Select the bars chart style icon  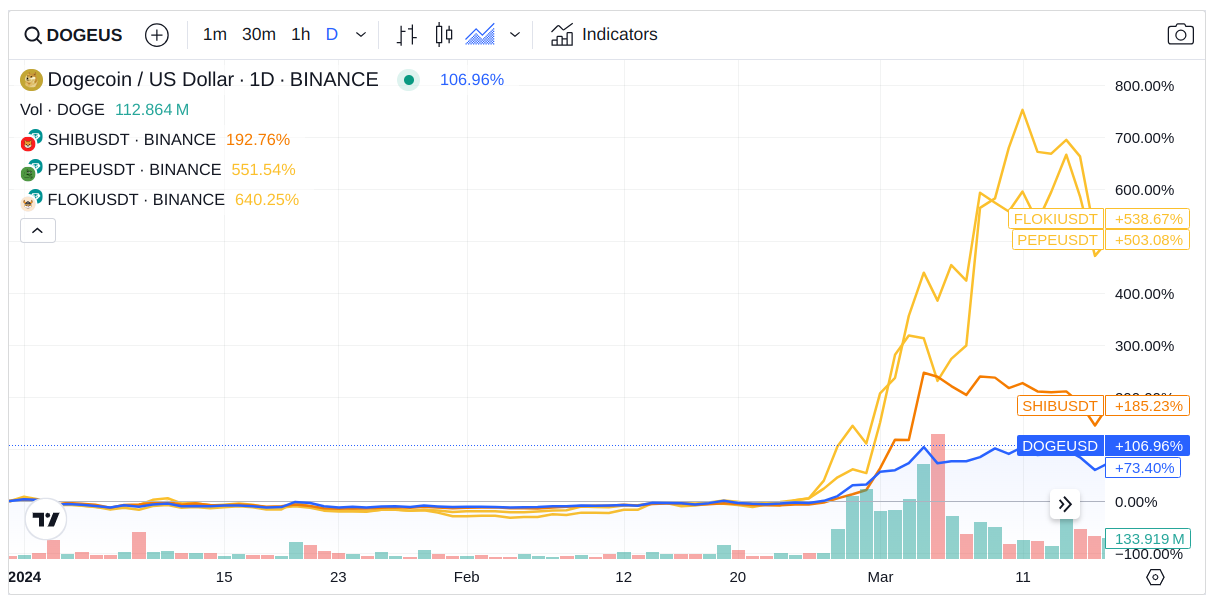pyautogui.click(x=406, y=35)
